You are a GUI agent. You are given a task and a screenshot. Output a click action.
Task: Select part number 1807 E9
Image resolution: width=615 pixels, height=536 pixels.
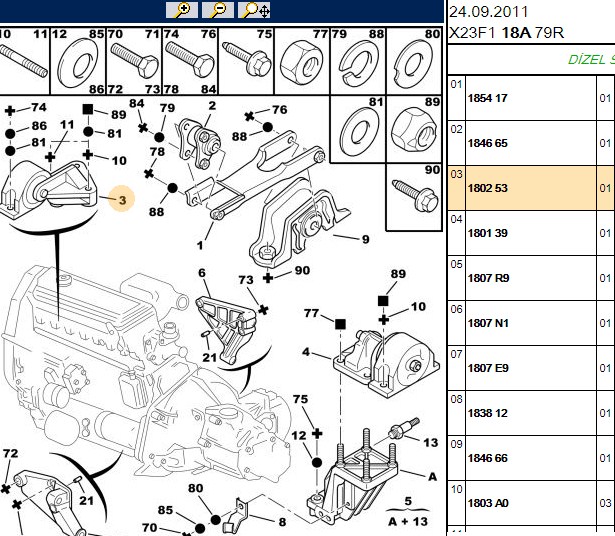tap(488, 368)
